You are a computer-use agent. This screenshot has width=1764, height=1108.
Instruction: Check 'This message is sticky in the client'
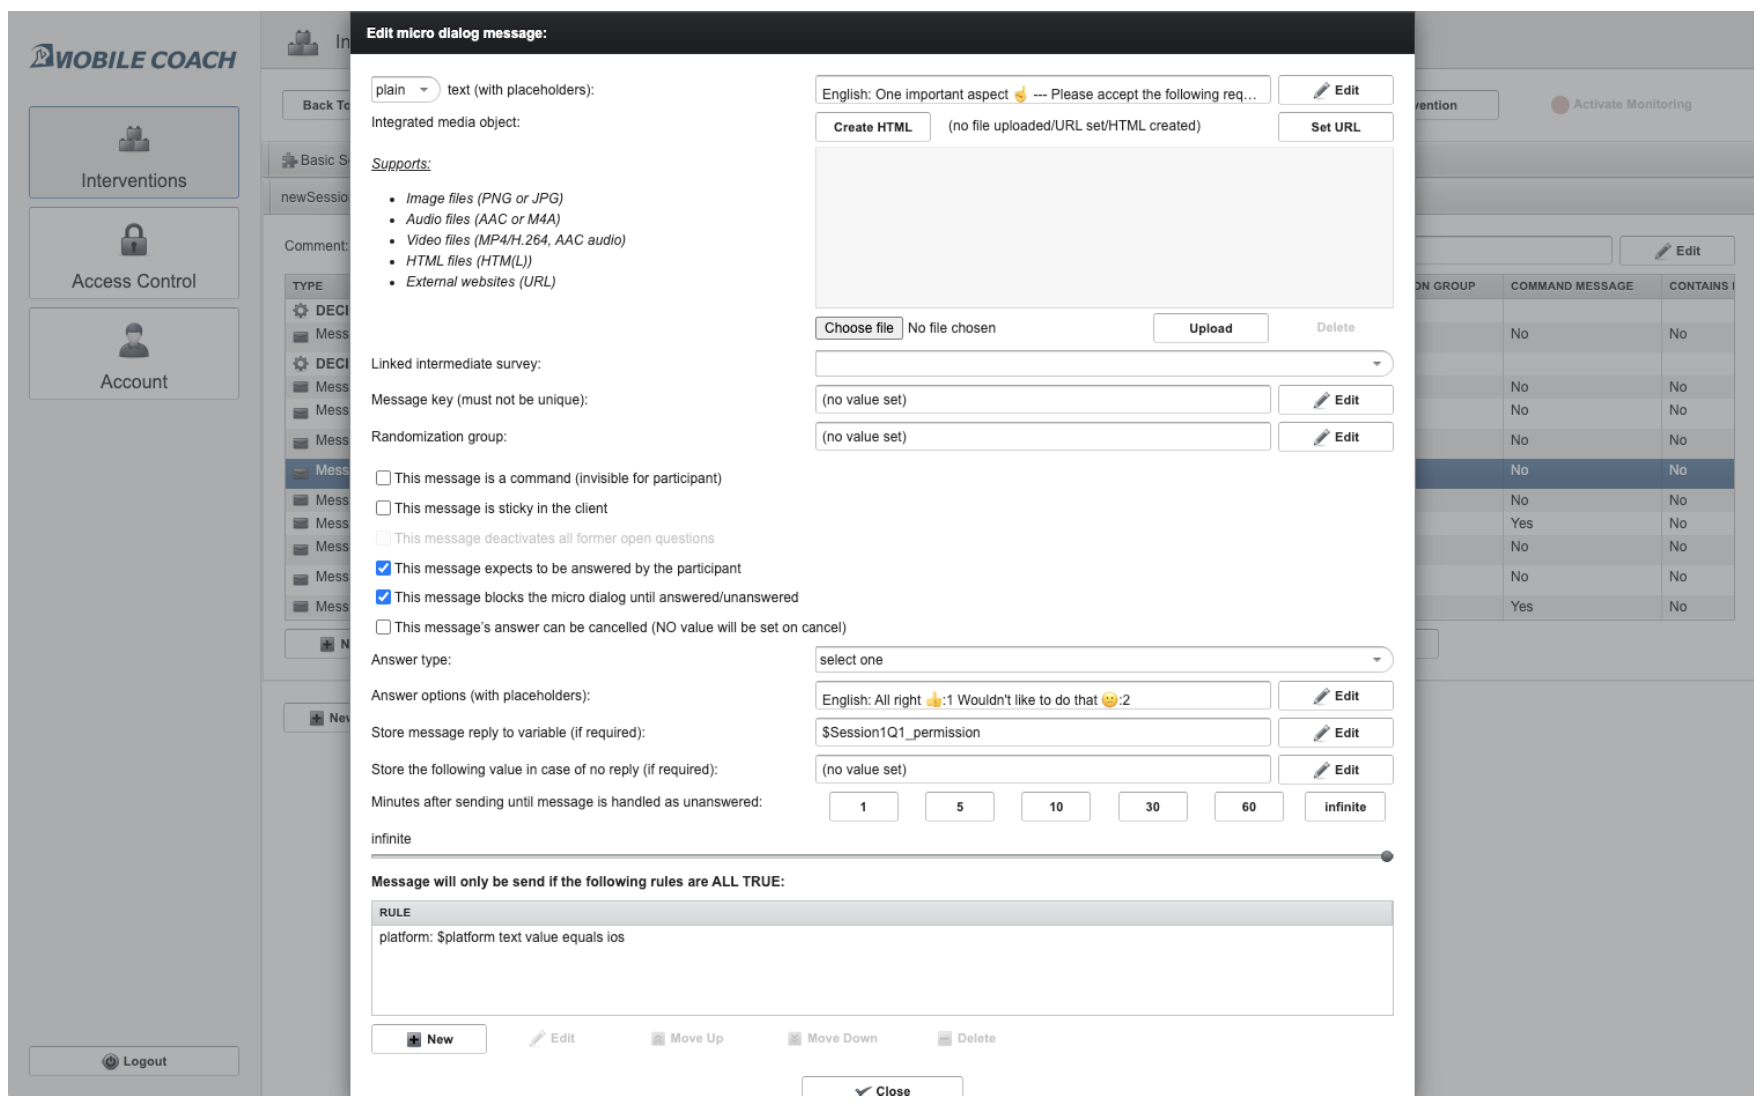click(x=383, y=508)
